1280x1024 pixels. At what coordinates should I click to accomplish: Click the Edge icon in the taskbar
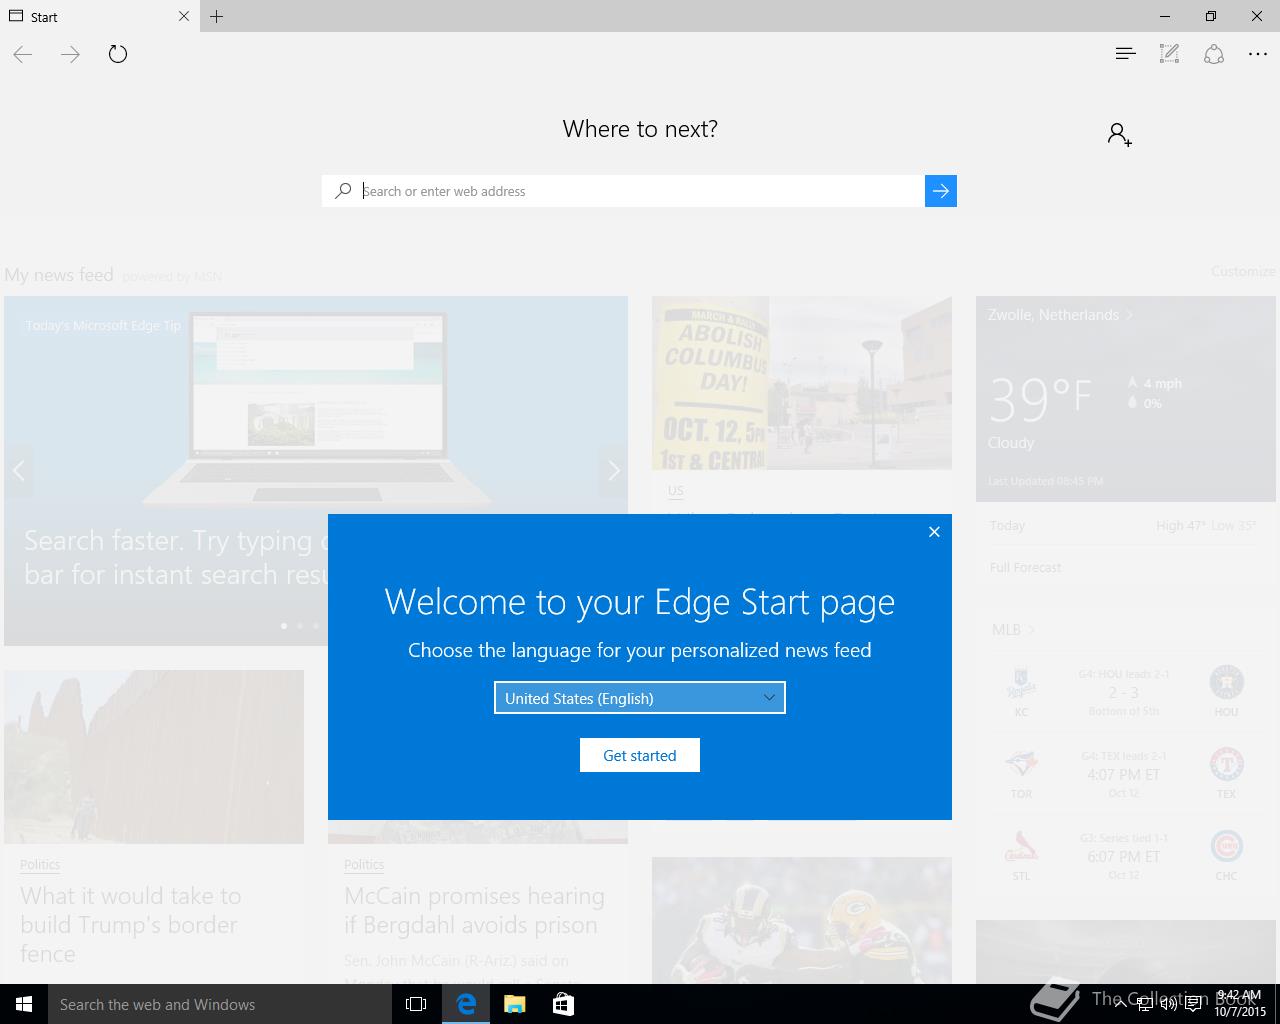(x=466, y=1004)
